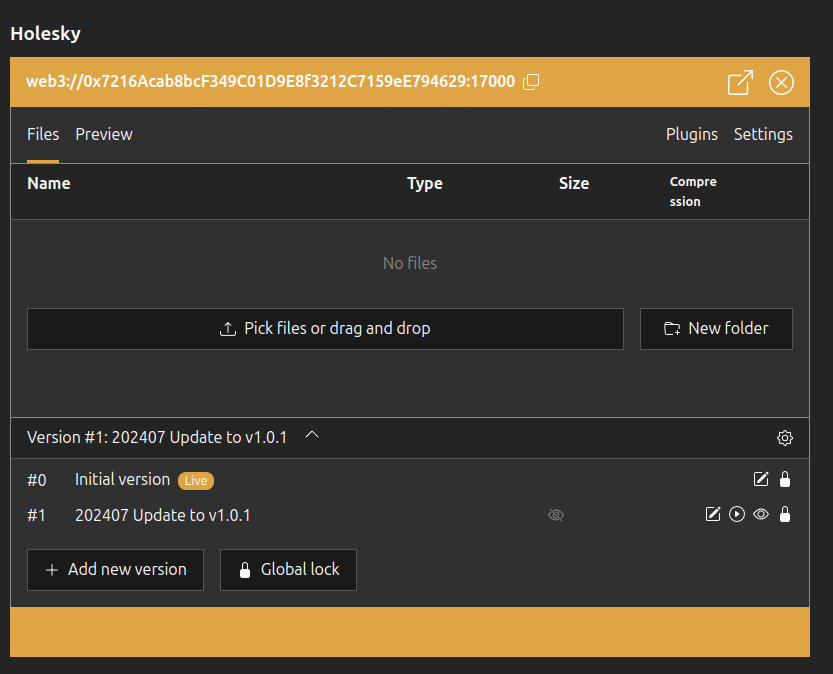Image resolution: width=833 pixels, height=674 pixels.
Task: Switch to the Files tab
Action: click(43, 134)
